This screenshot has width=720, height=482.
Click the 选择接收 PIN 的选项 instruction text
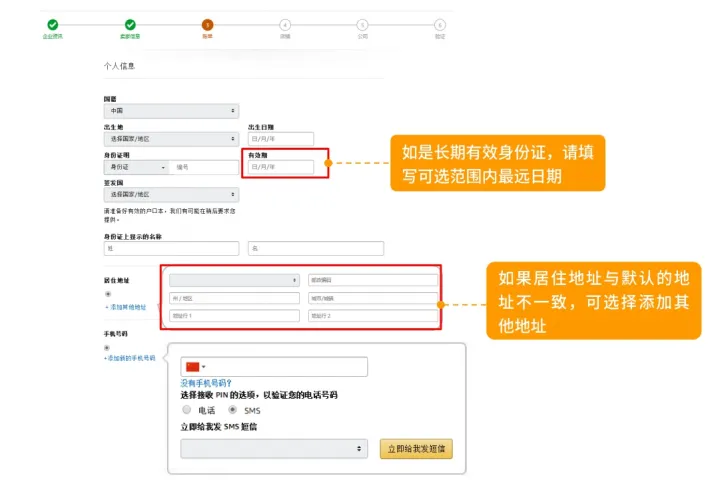259,395
